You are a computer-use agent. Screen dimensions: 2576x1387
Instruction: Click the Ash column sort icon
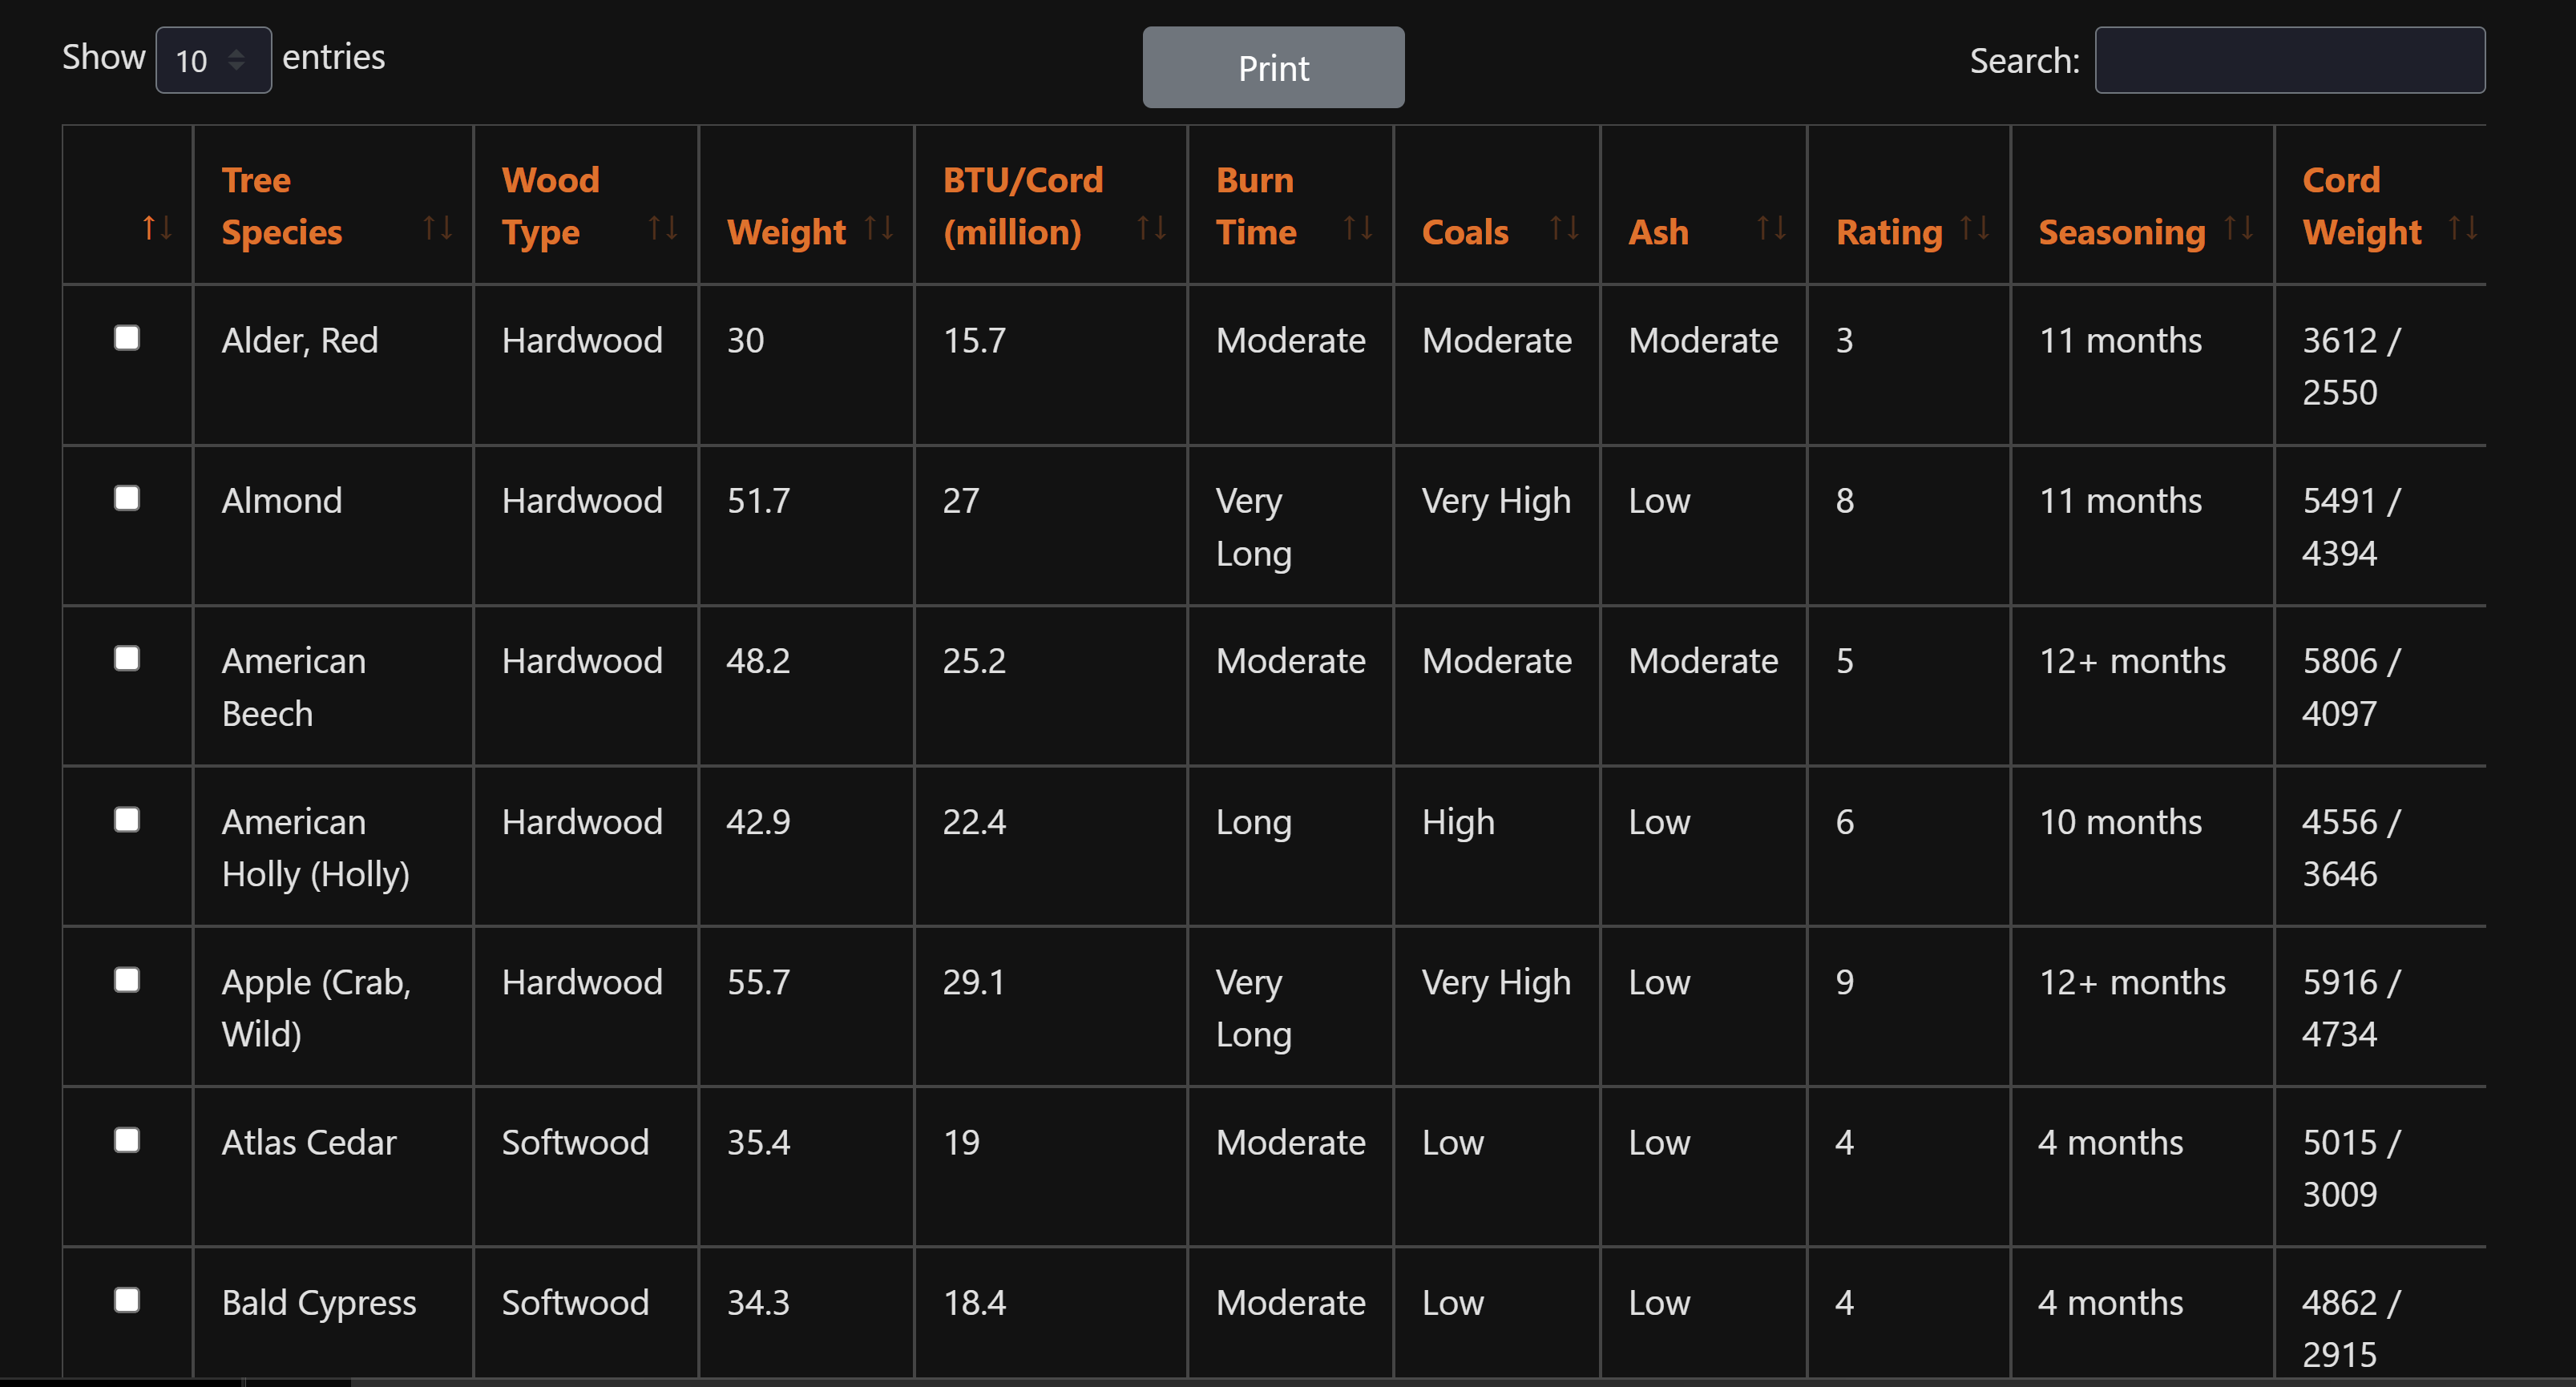[x=1771, y=228]
